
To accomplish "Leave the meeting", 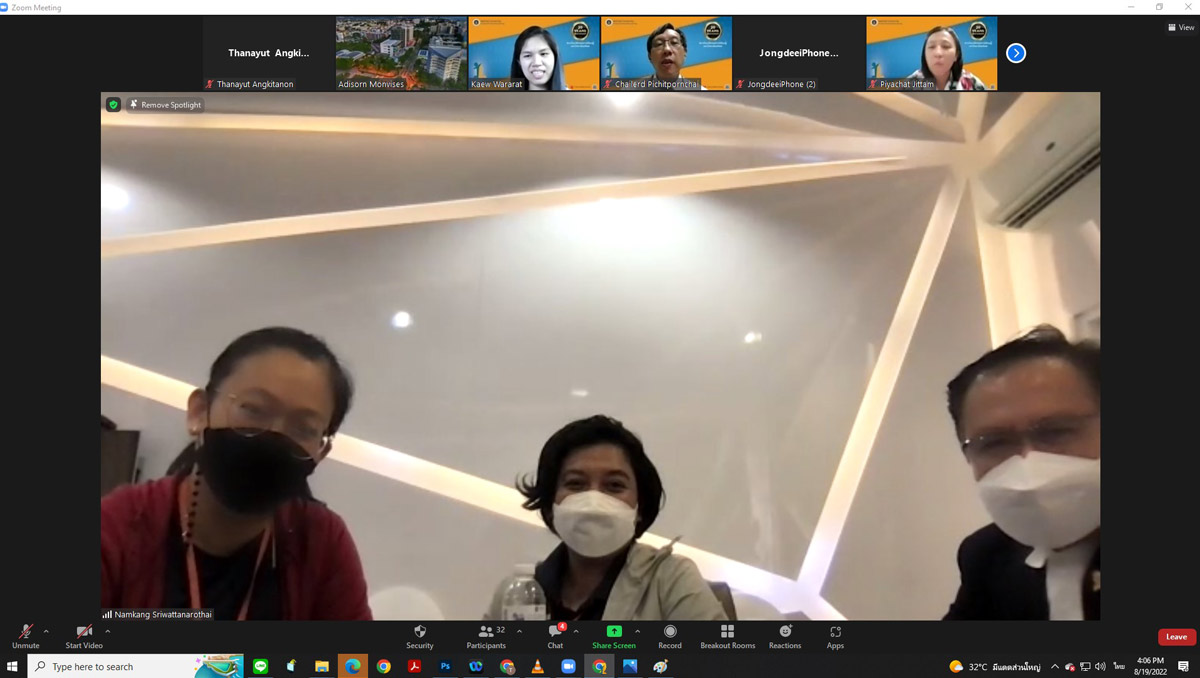I will click(1176, 637).
